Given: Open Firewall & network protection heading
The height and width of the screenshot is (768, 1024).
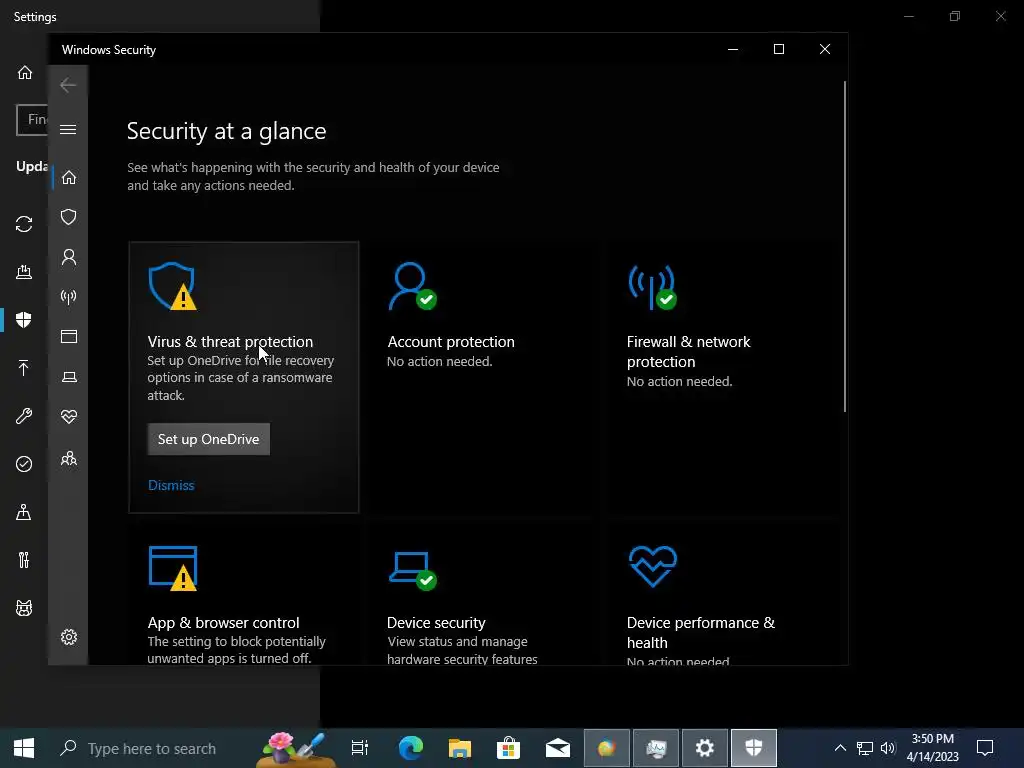Looking at the screenshot, I should [x=688, y=351].
